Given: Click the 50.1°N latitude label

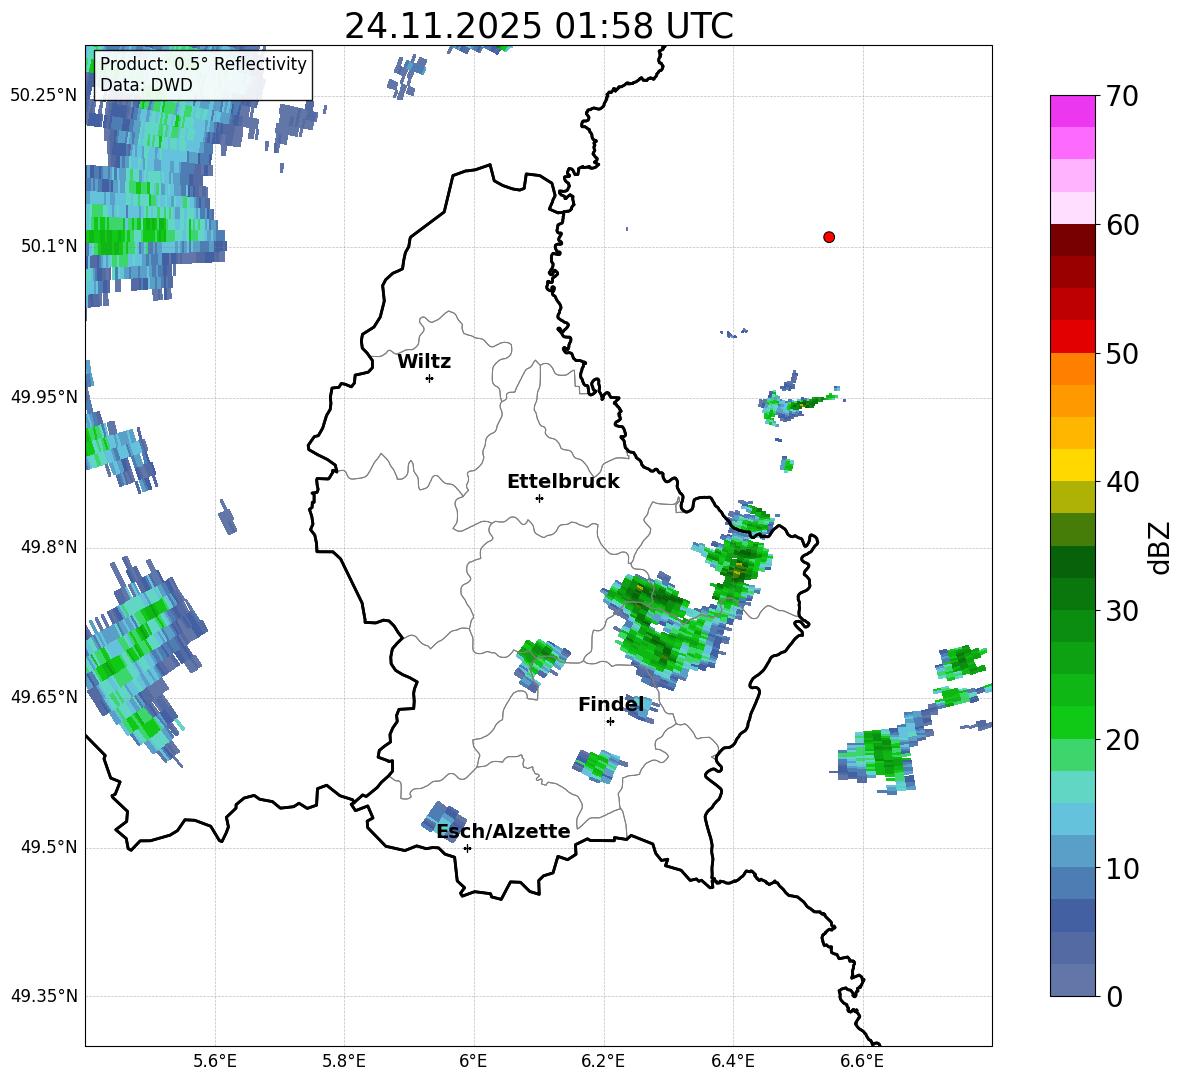Looking at the screenshot, I should click(x=49, y=246).
